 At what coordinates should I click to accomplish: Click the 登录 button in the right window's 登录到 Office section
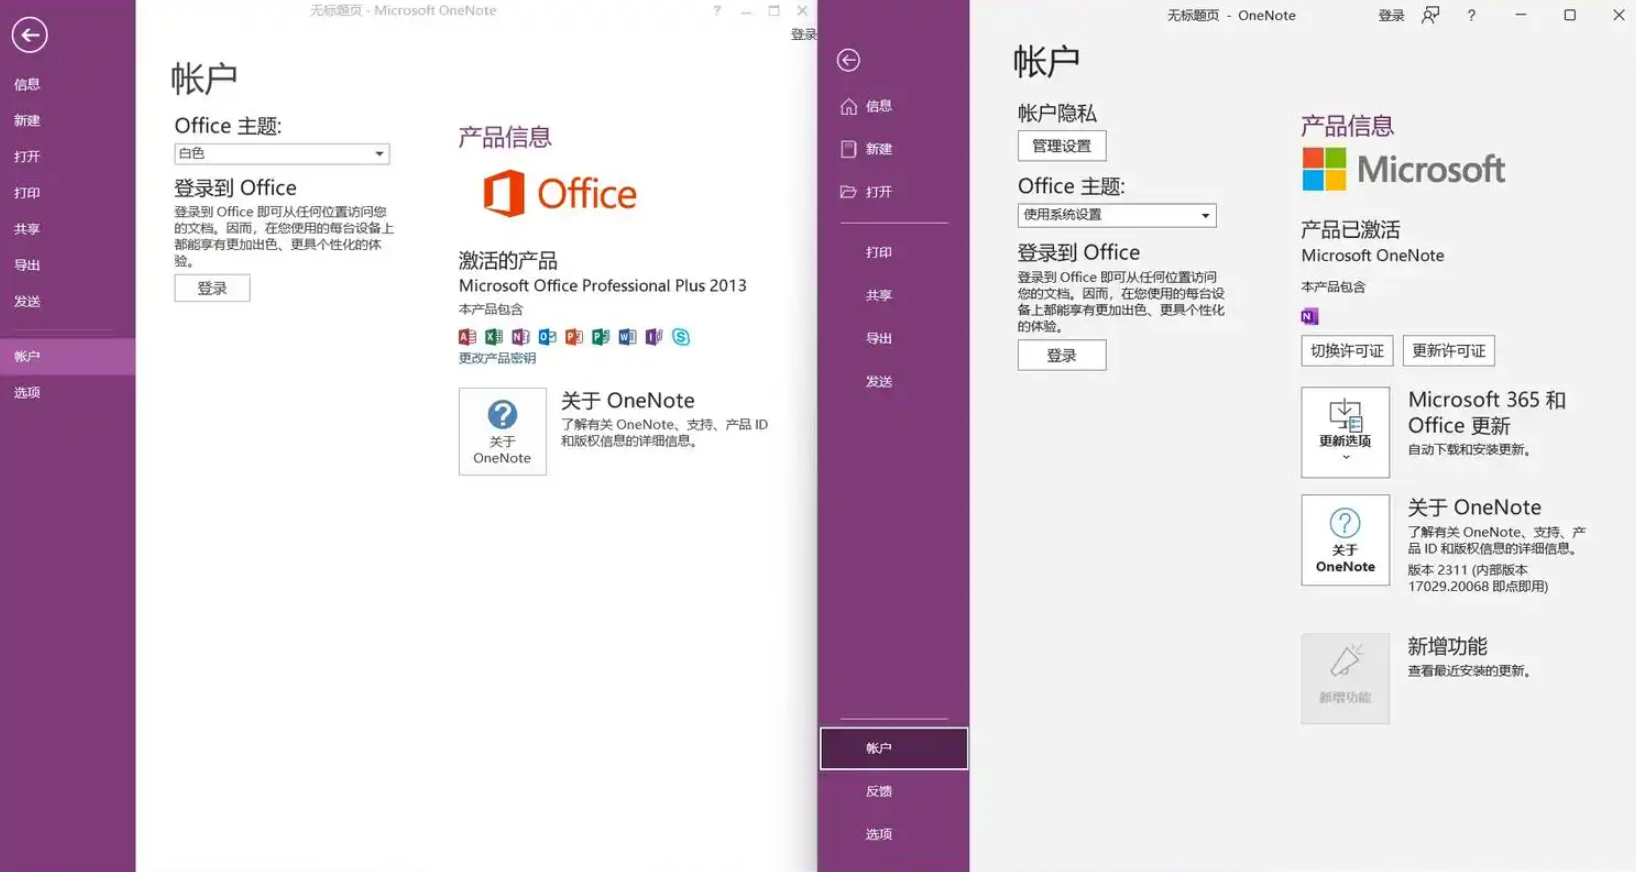(1062, 355)
